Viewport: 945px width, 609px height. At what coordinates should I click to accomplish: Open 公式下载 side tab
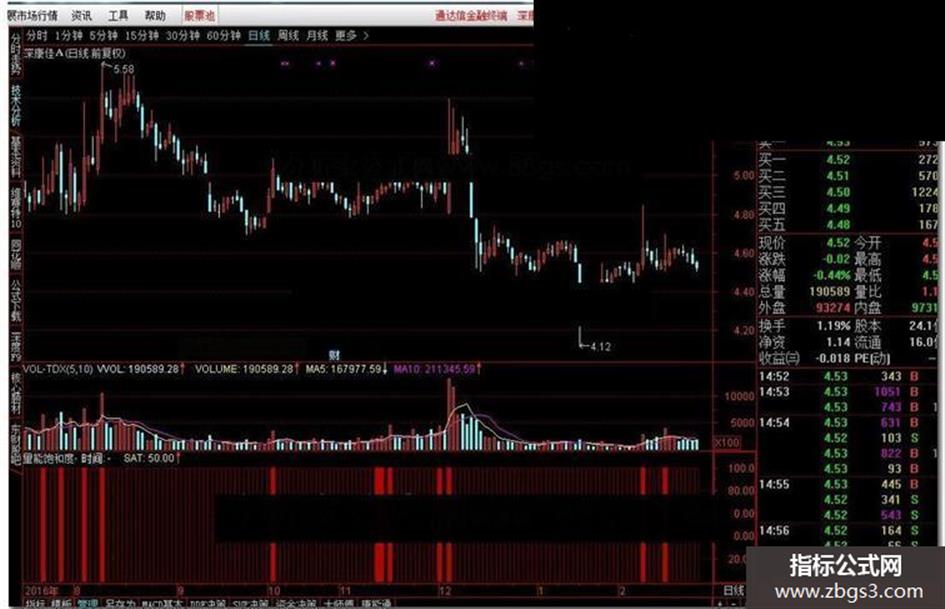pyautogui.click(x=16, y=300)
